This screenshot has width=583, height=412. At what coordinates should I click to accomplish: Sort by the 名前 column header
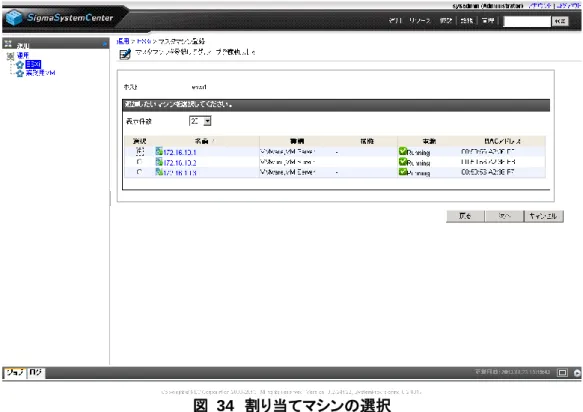(x=202, y=141)
